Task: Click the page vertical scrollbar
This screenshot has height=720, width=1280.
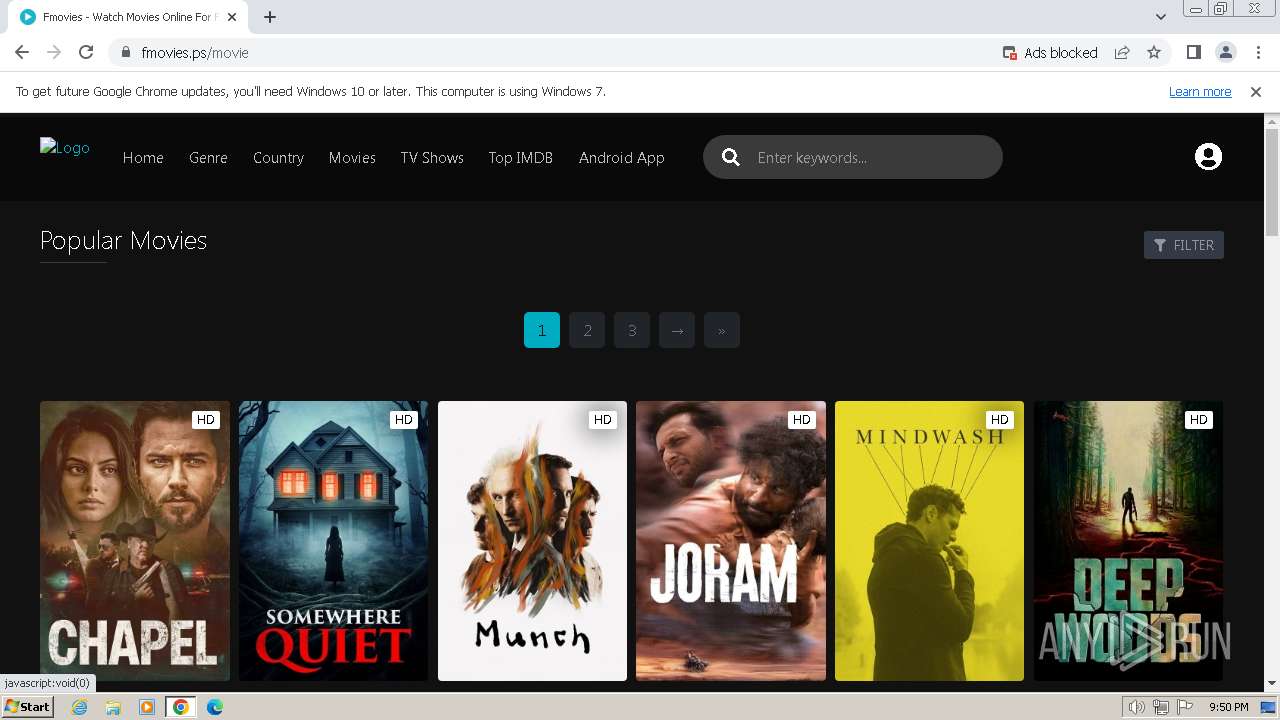Action: pos(1272,182)
